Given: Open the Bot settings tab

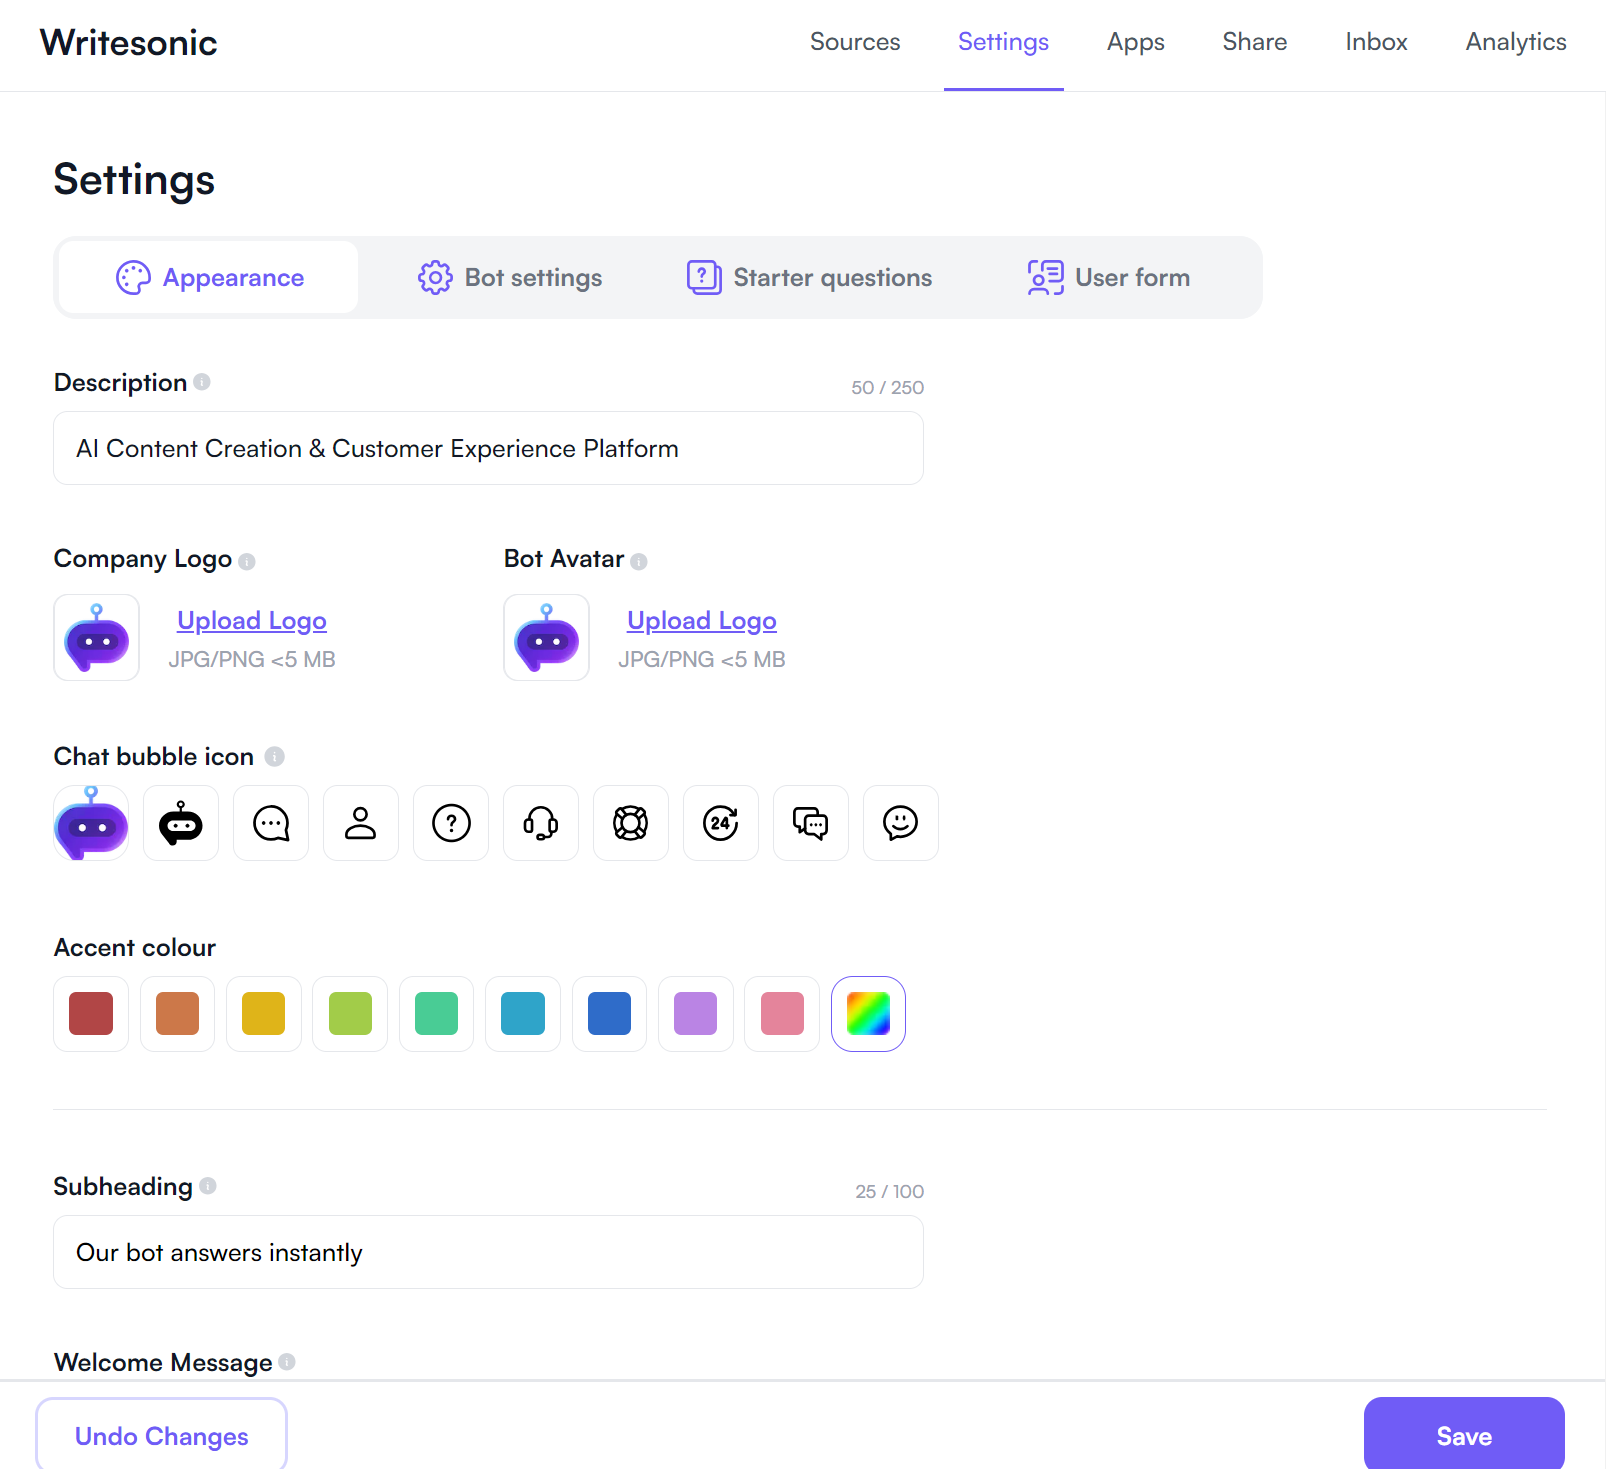Looking at the screenshot, I should pos(510,278).
